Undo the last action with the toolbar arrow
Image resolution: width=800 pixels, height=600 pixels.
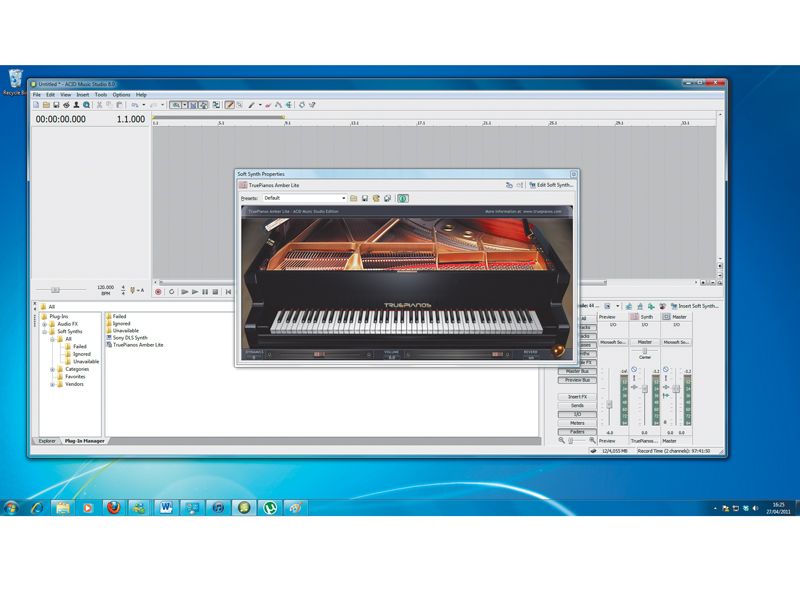tap(135, 105)
